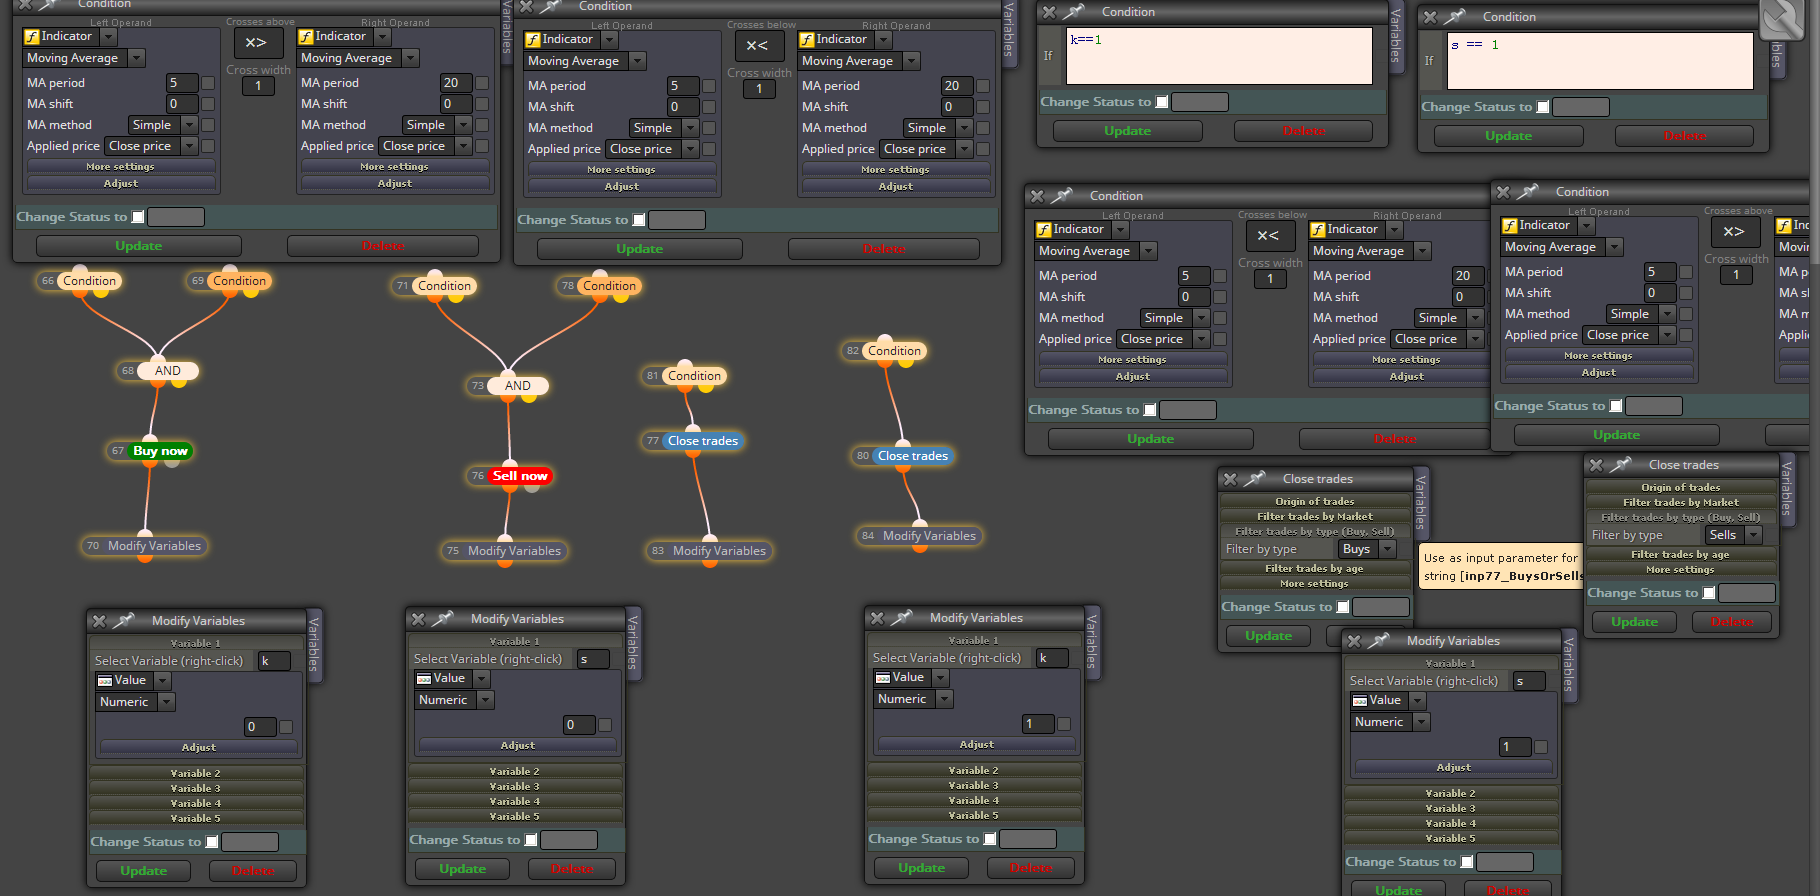Pin the Close trades panel filtering Sells
Viewport: 1820px width, 896px height.
click(1620, 465)
